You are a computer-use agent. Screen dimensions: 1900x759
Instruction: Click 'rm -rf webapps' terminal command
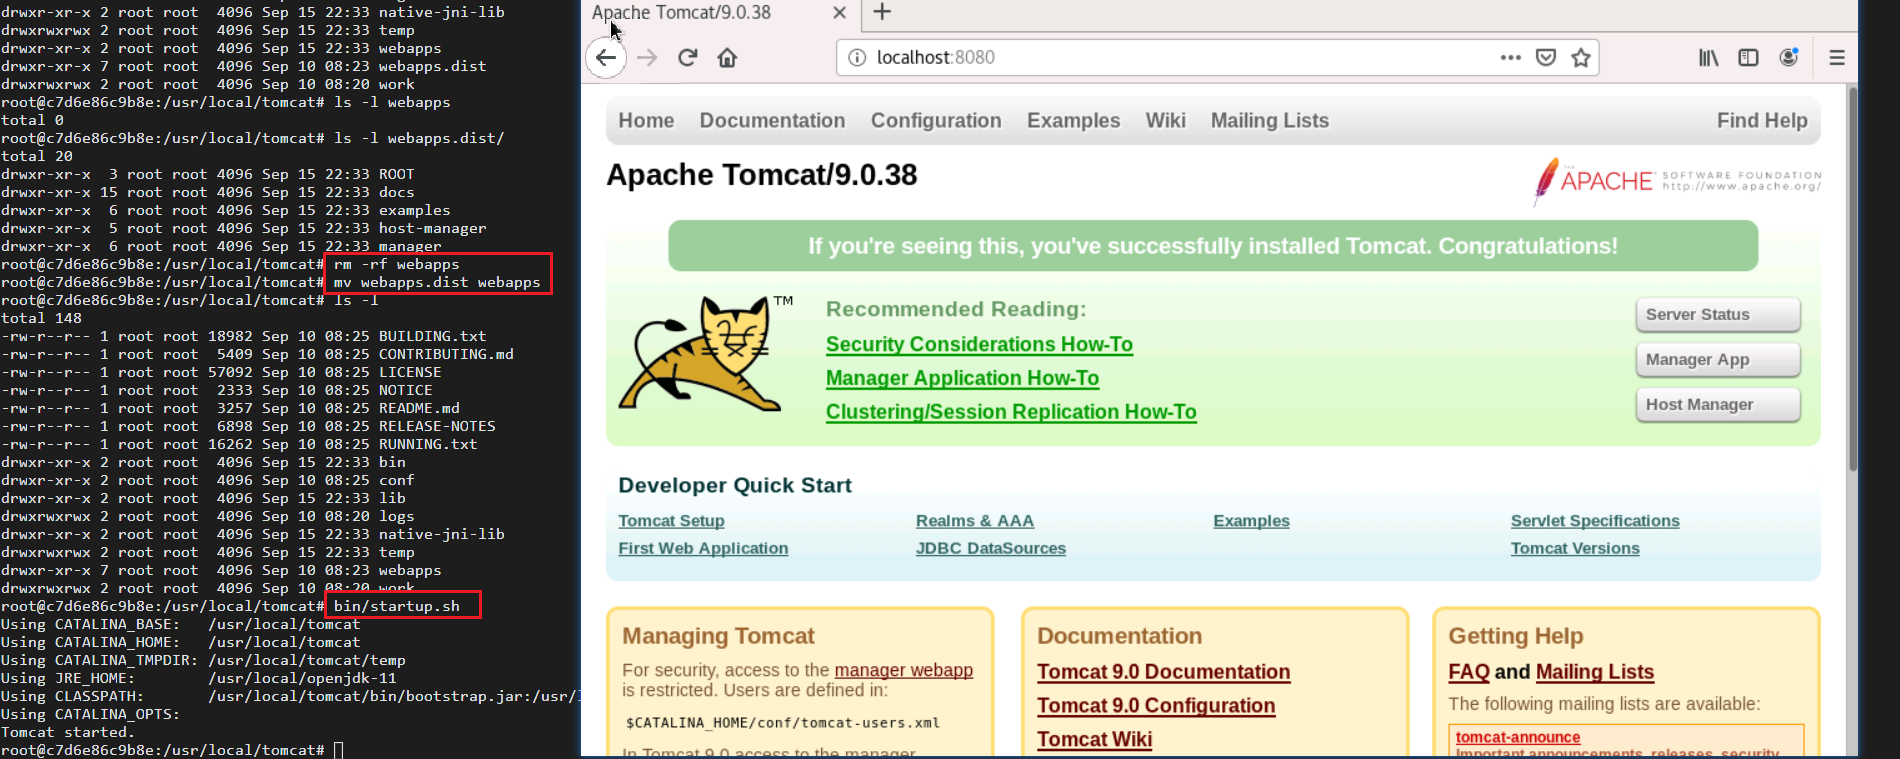(397, 265)
